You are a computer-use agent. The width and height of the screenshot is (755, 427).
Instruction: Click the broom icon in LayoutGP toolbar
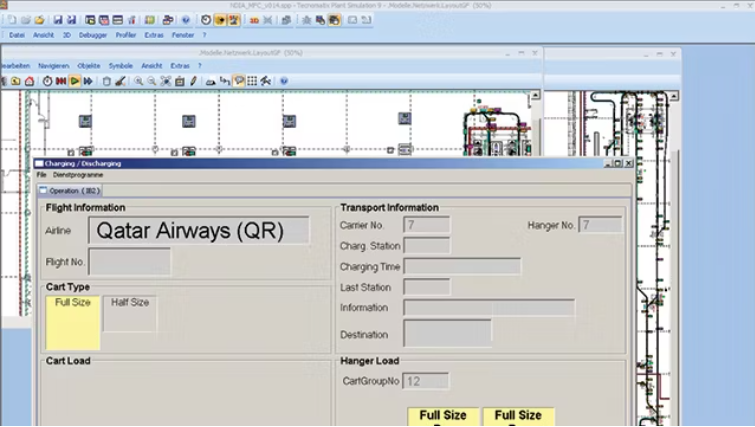point(120,81)
